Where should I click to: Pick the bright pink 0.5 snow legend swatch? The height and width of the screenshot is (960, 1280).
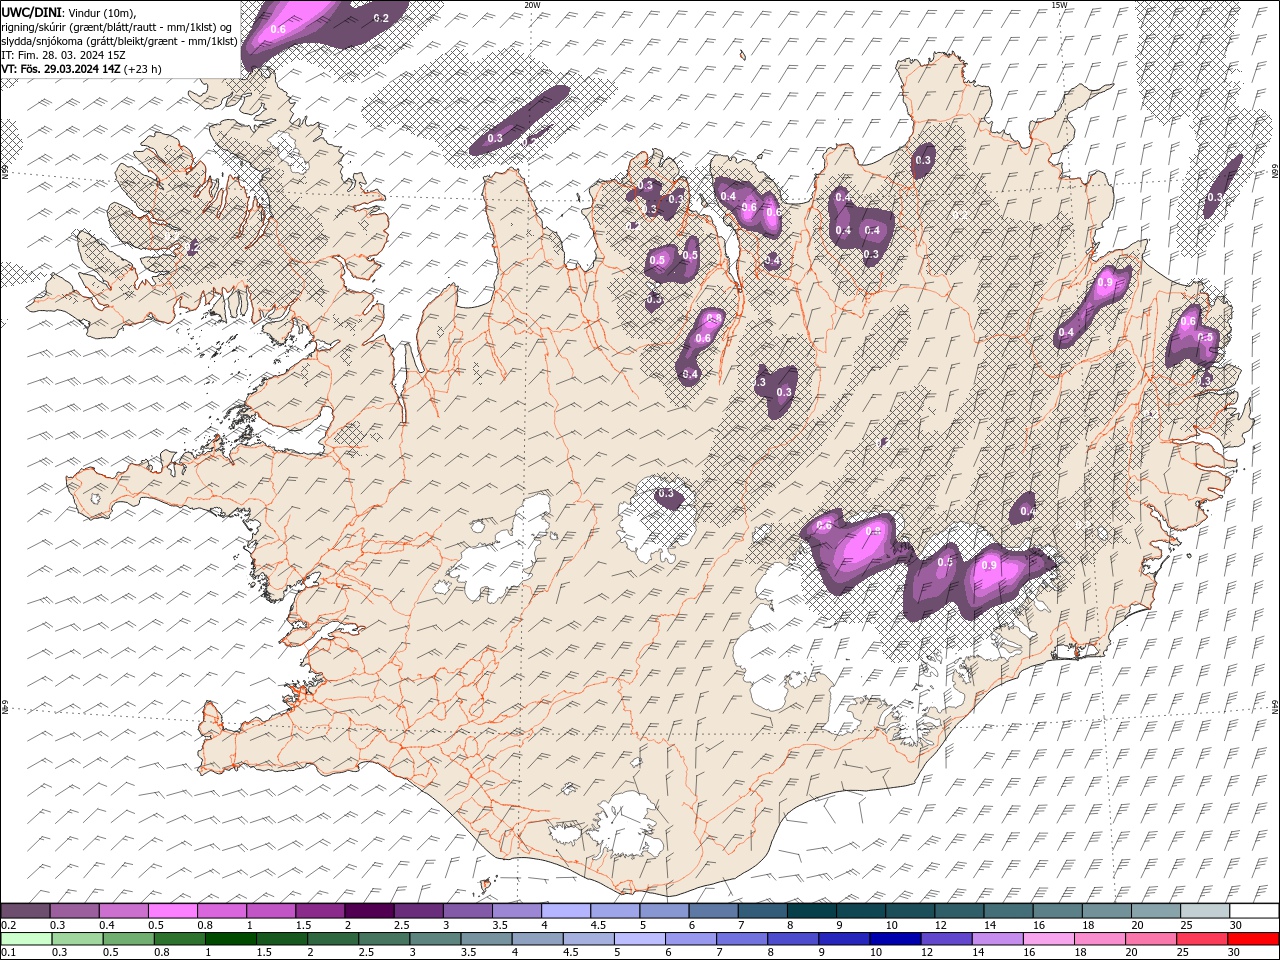[x=172, y=911]
